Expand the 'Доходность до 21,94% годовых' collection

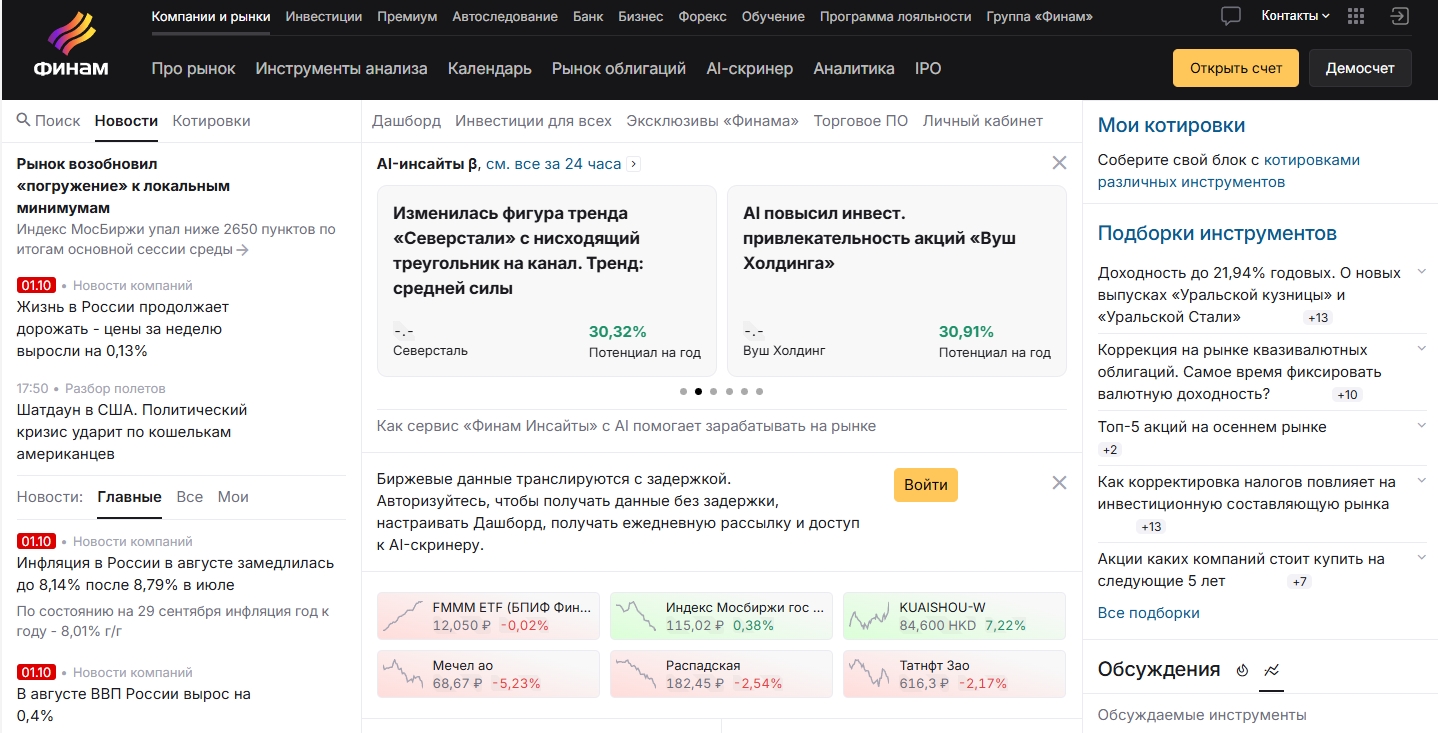[x=1421, y=272]
